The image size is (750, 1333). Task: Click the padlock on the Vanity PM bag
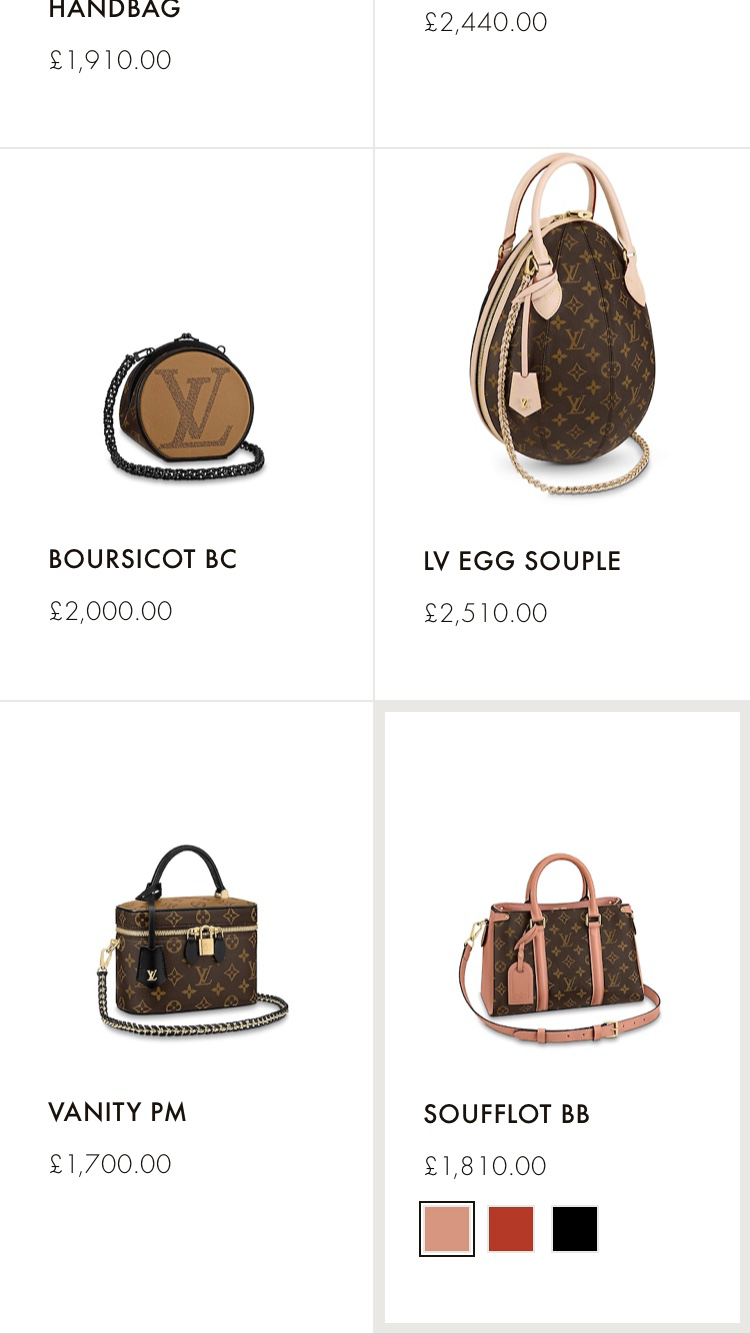click(206, 941)
